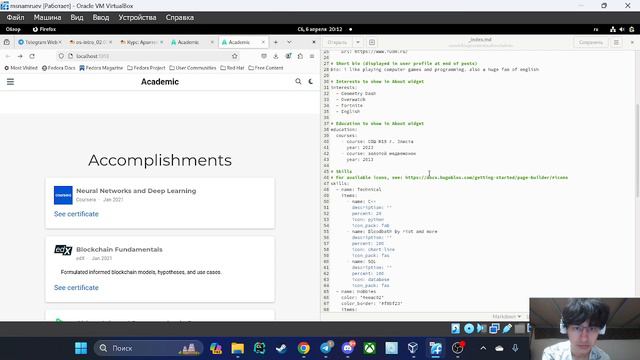This screenshot has height=360, width=640.
Task: Open Fedora Magazine bookmark
Action: 101,68
